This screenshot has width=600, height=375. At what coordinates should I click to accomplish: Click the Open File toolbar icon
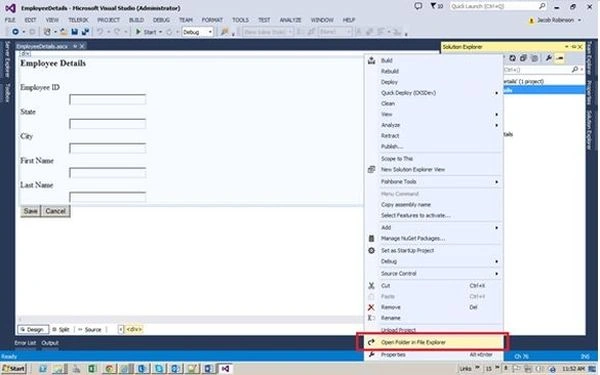[63, 32]
